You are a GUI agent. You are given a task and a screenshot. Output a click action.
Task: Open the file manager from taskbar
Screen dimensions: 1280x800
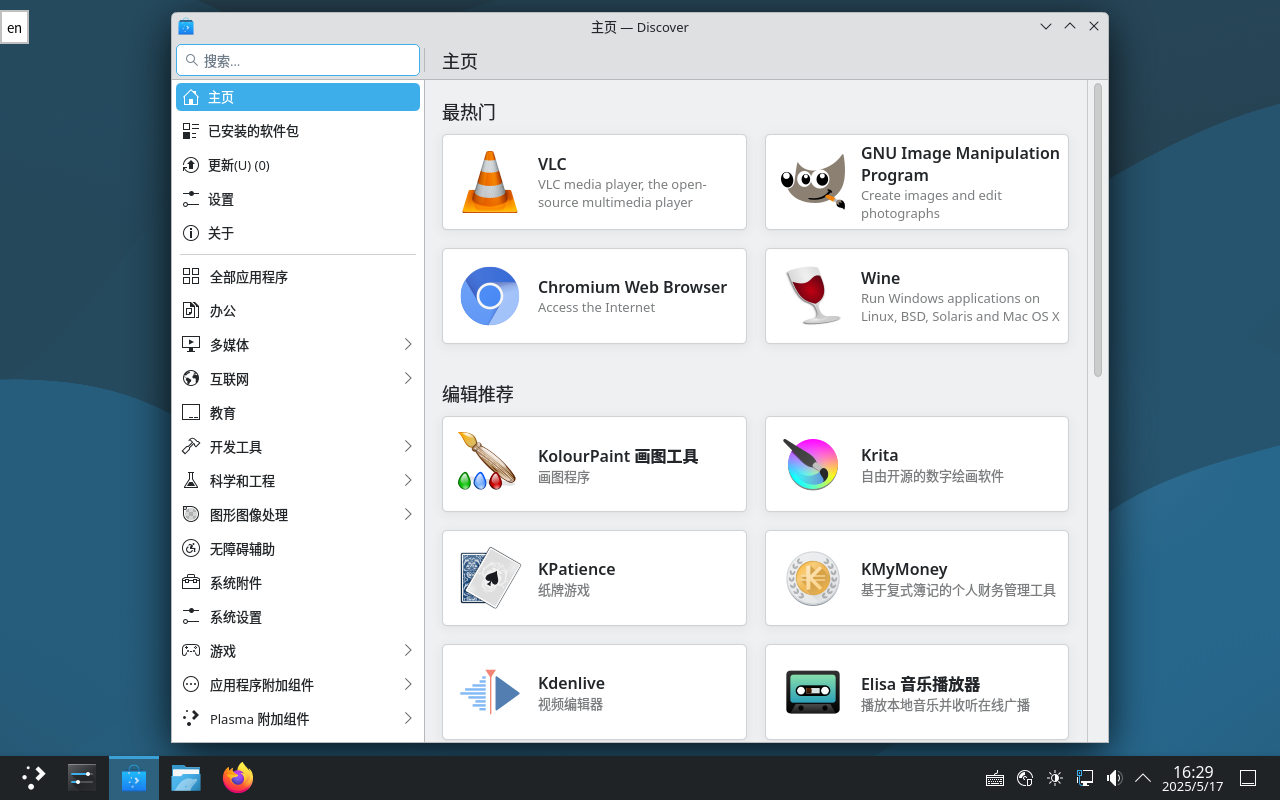coord(186,778)
